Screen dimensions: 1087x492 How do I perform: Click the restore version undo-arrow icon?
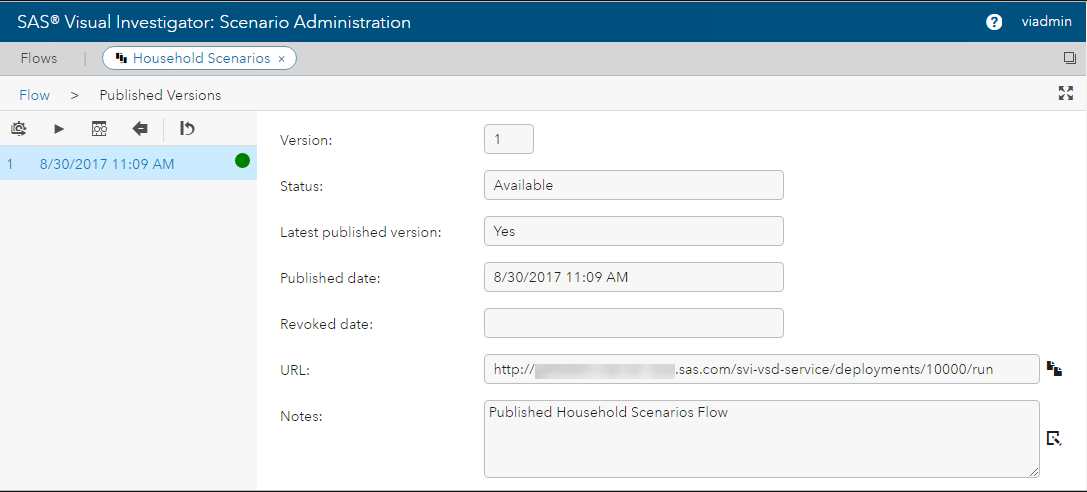[x=187, y=128]
